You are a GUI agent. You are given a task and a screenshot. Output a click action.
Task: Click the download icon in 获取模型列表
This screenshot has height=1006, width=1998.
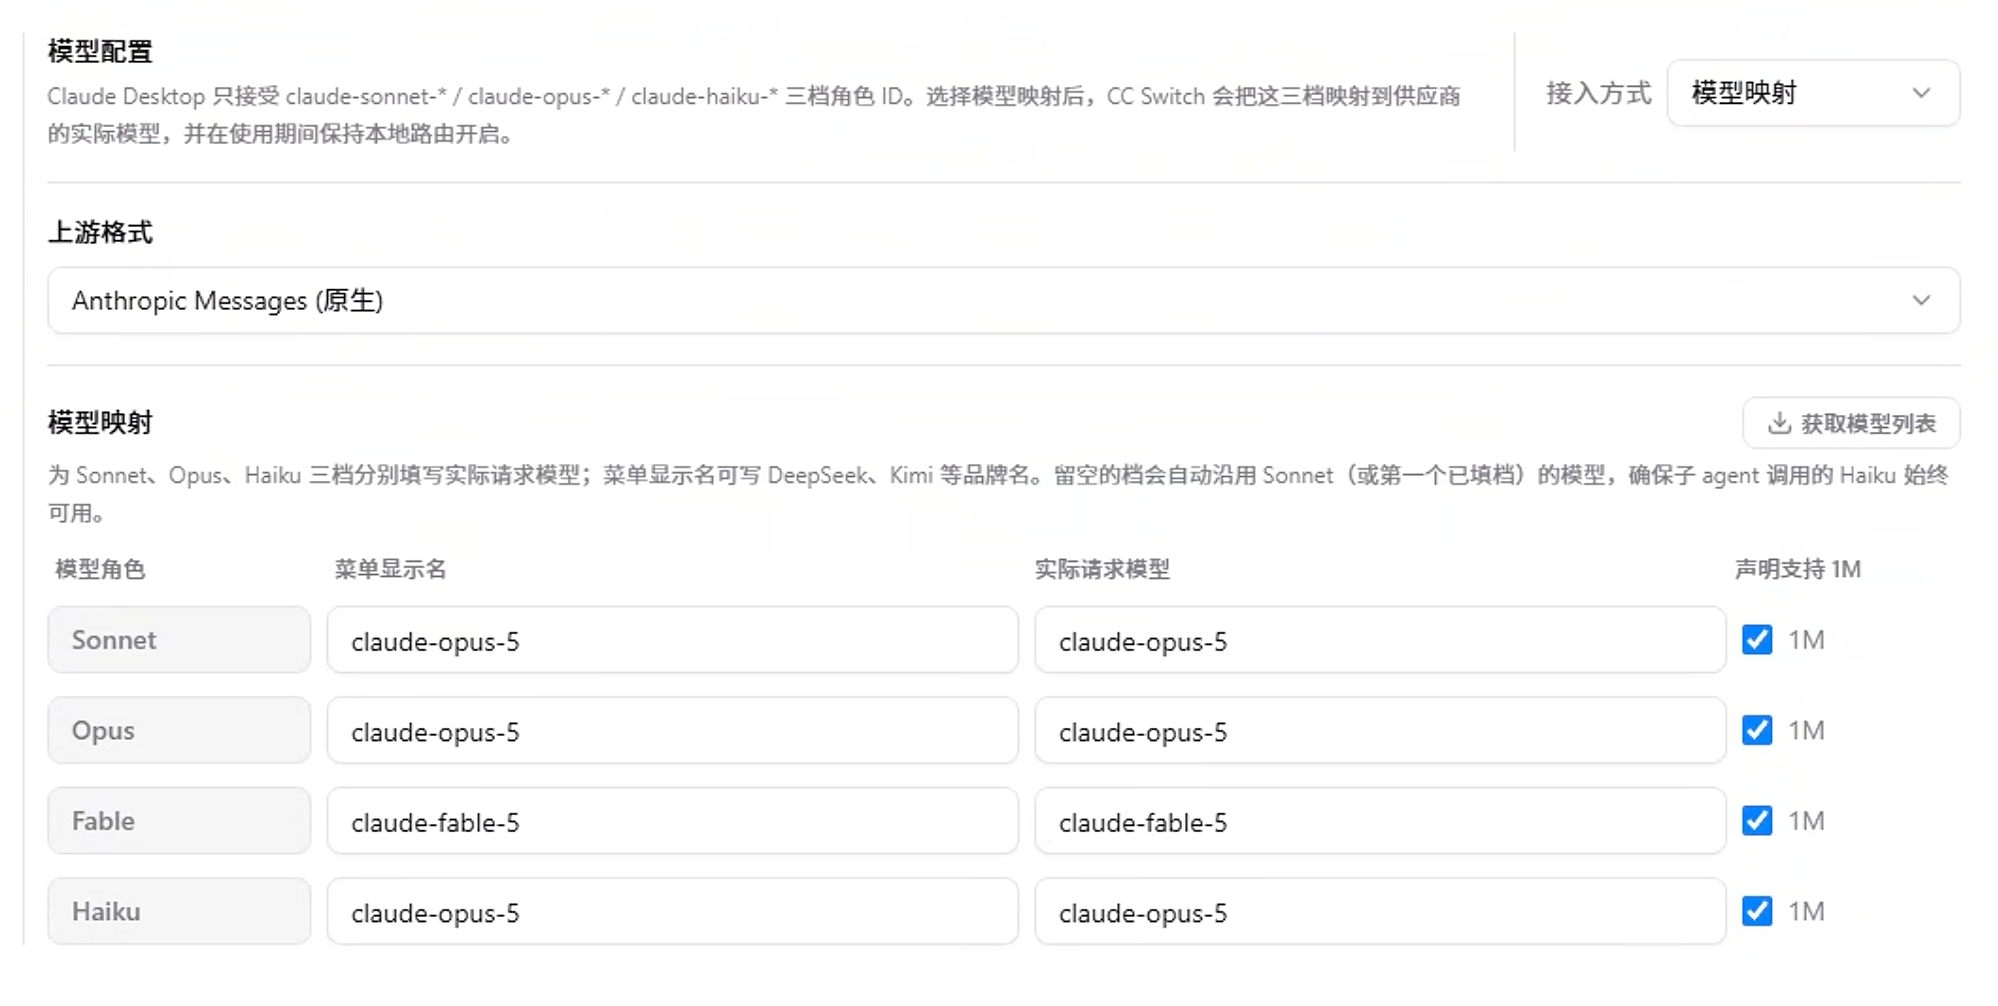[1779, 423]
